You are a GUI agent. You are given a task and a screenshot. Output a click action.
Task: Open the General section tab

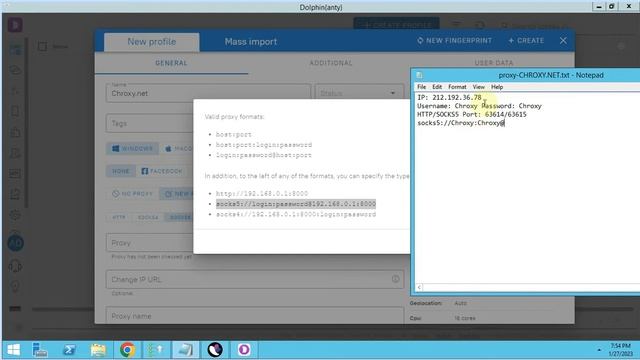click(x=171, y=63)
